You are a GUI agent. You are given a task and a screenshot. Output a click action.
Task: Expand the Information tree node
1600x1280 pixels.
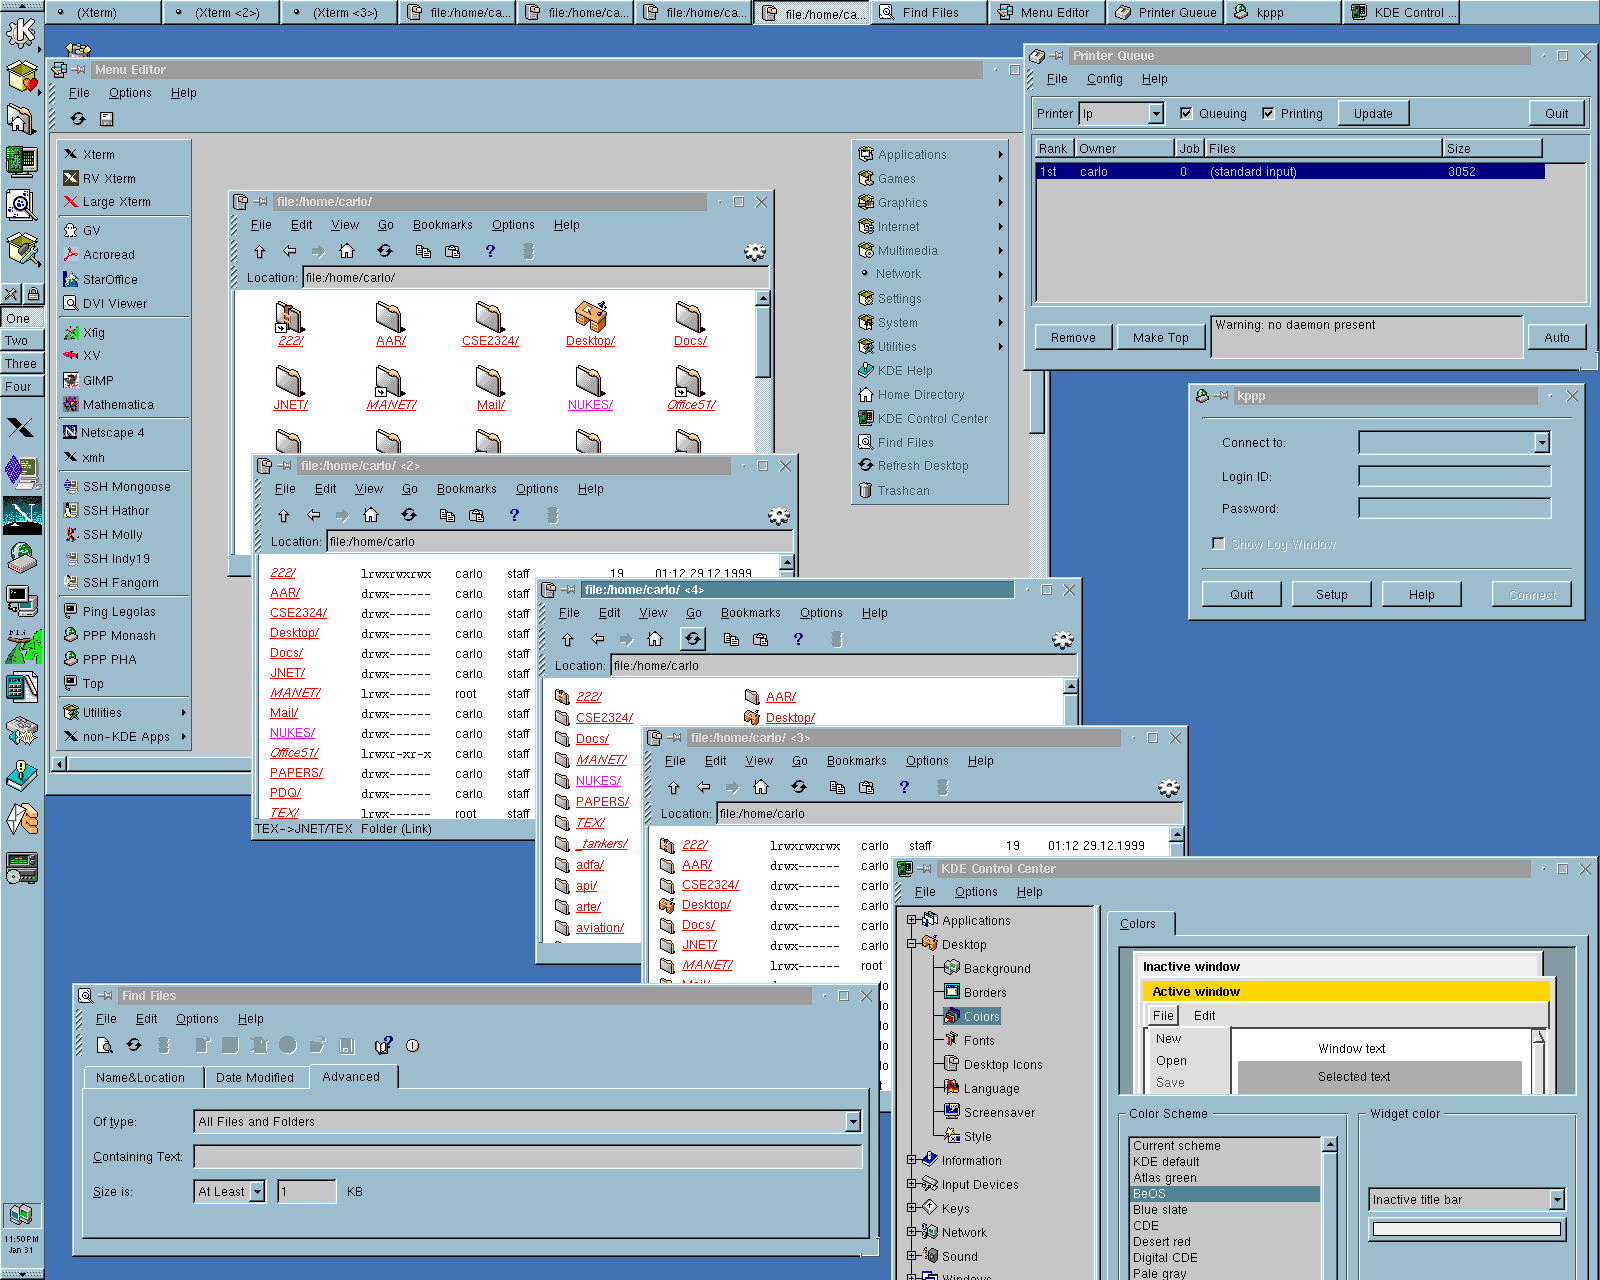911,1160
